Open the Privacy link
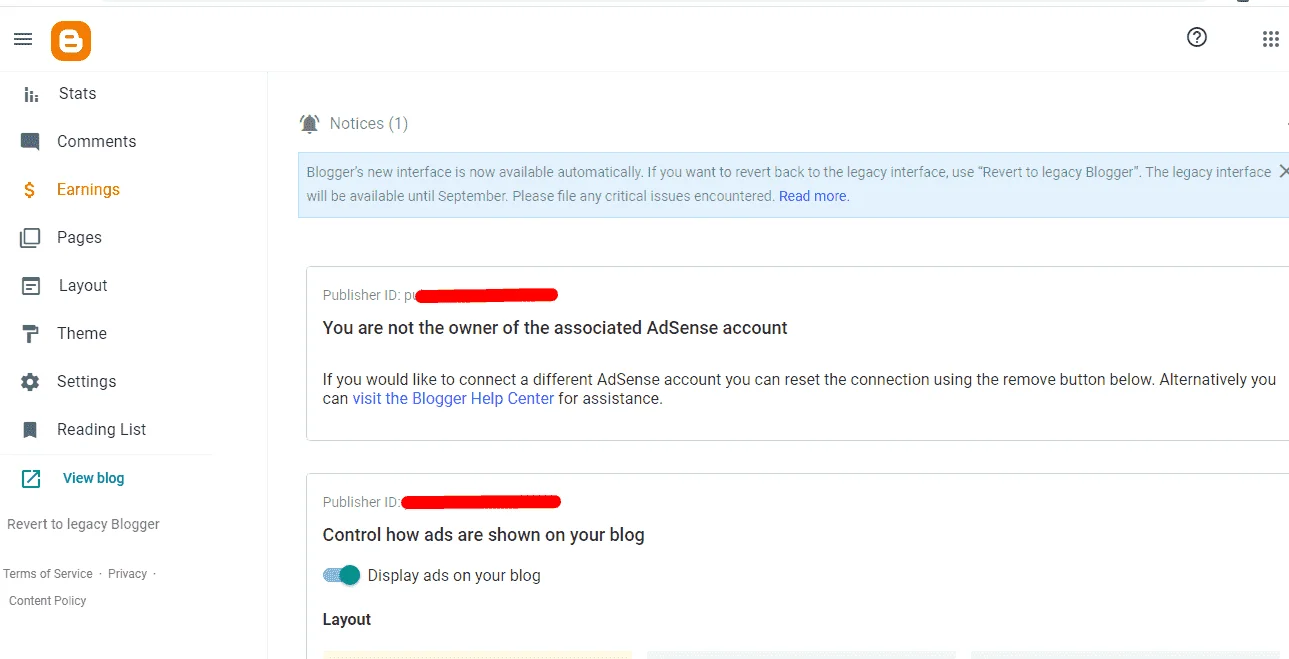This screenshot has height=659, width=1289. (x=127, y=574)
